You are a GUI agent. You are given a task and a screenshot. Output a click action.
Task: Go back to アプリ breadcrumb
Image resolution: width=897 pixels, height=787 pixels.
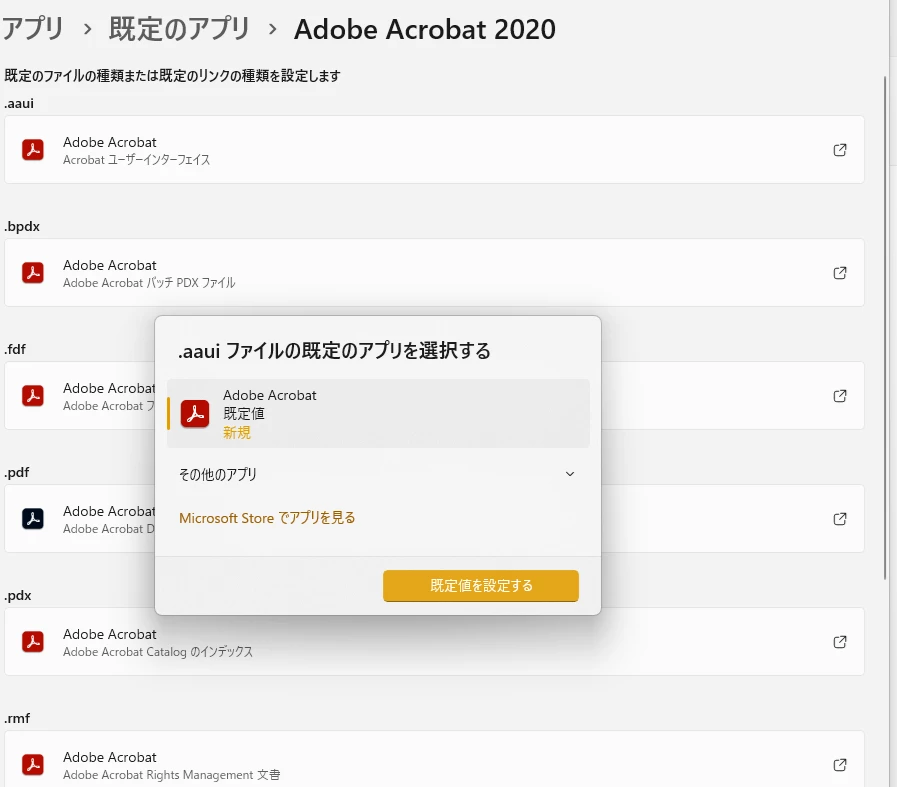pyautogui.click(x=33, y=29)
